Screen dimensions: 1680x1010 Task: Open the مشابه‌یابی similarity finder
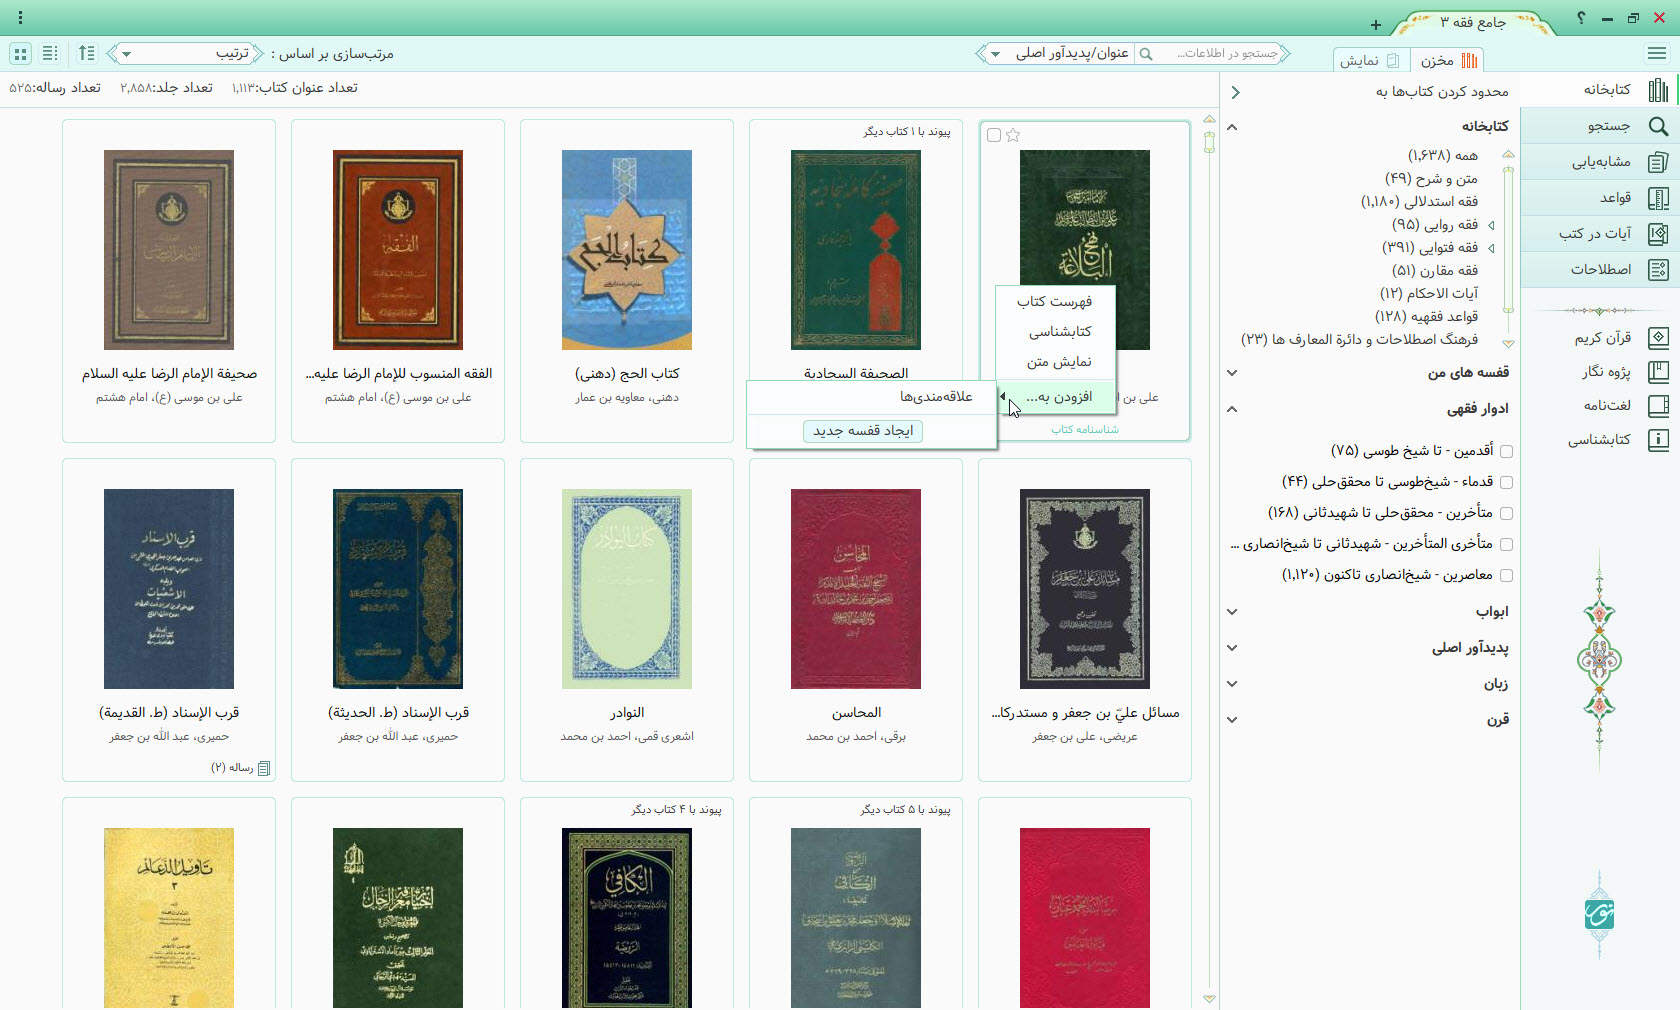[x=1600, y=162]
